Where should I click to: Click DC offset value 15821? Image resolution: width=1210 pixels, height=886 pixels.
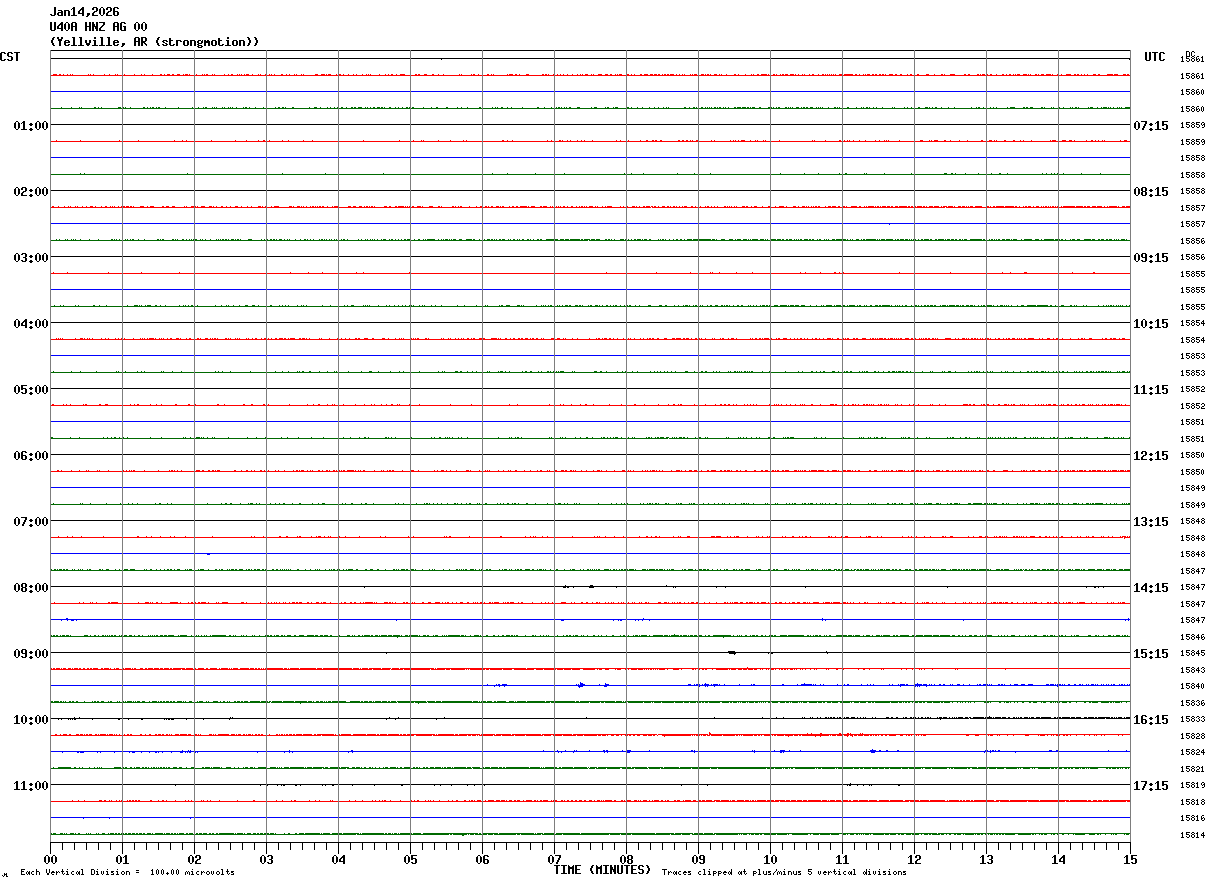point(1192,769)
